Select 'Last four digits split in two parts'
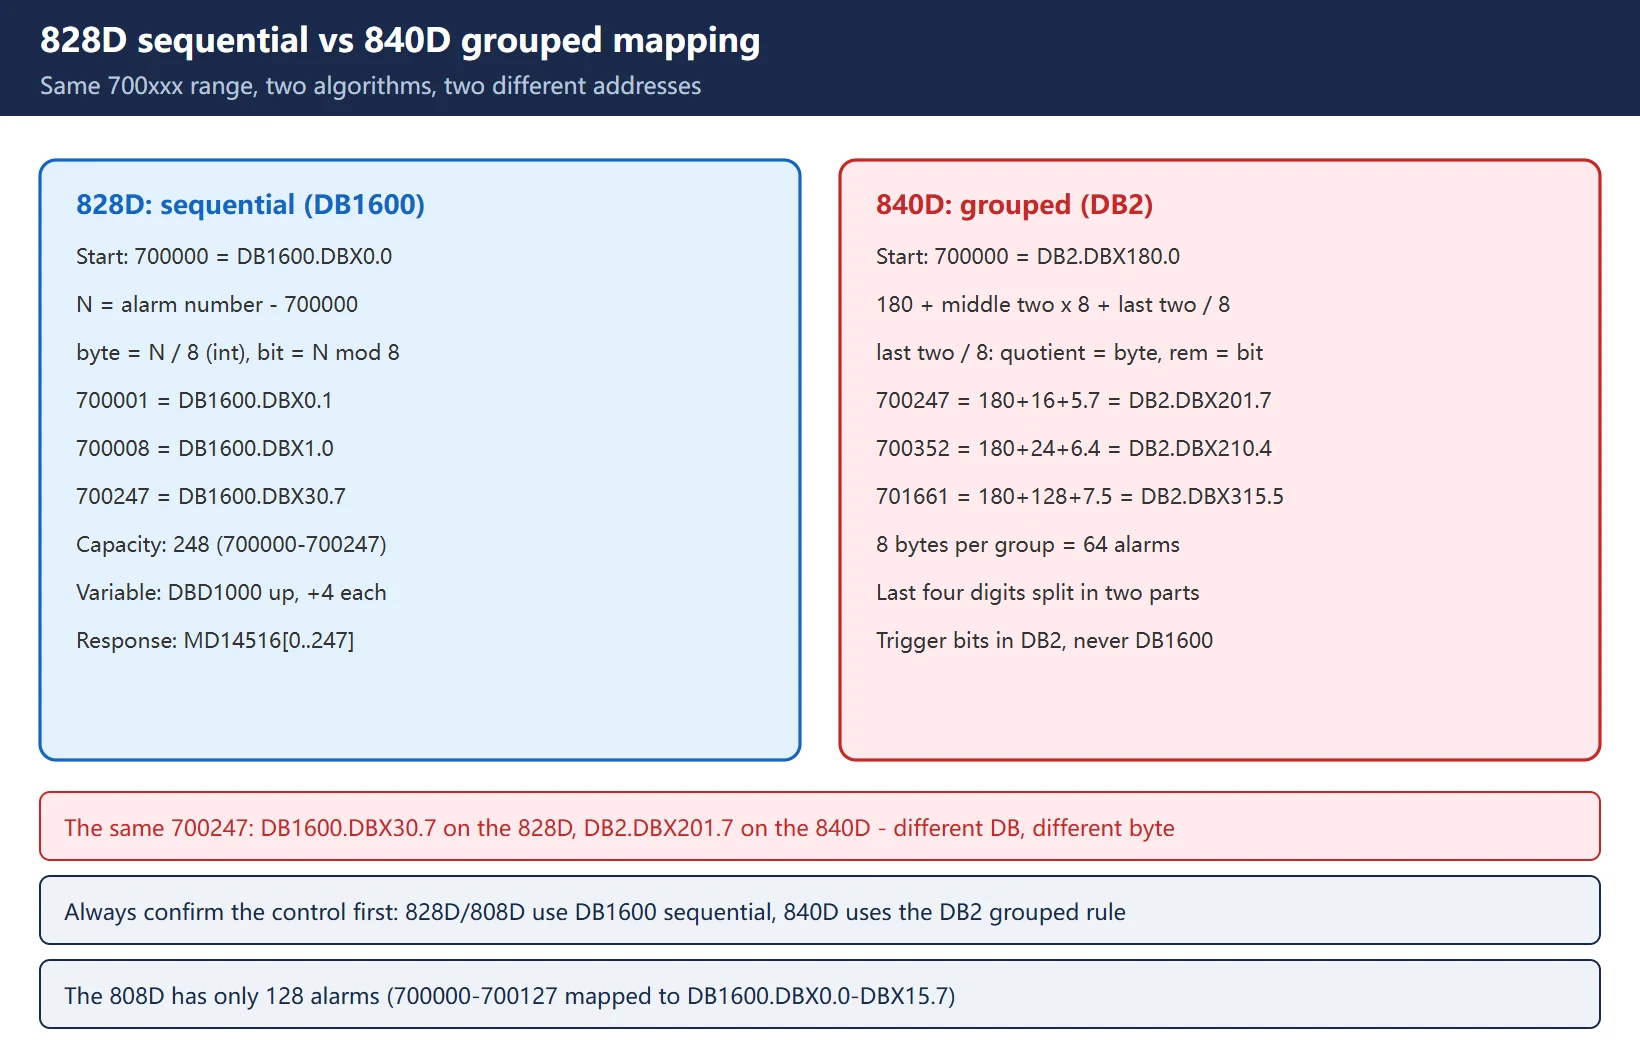Screen dimensions: 1640x1040 [x=1038, y=592]
